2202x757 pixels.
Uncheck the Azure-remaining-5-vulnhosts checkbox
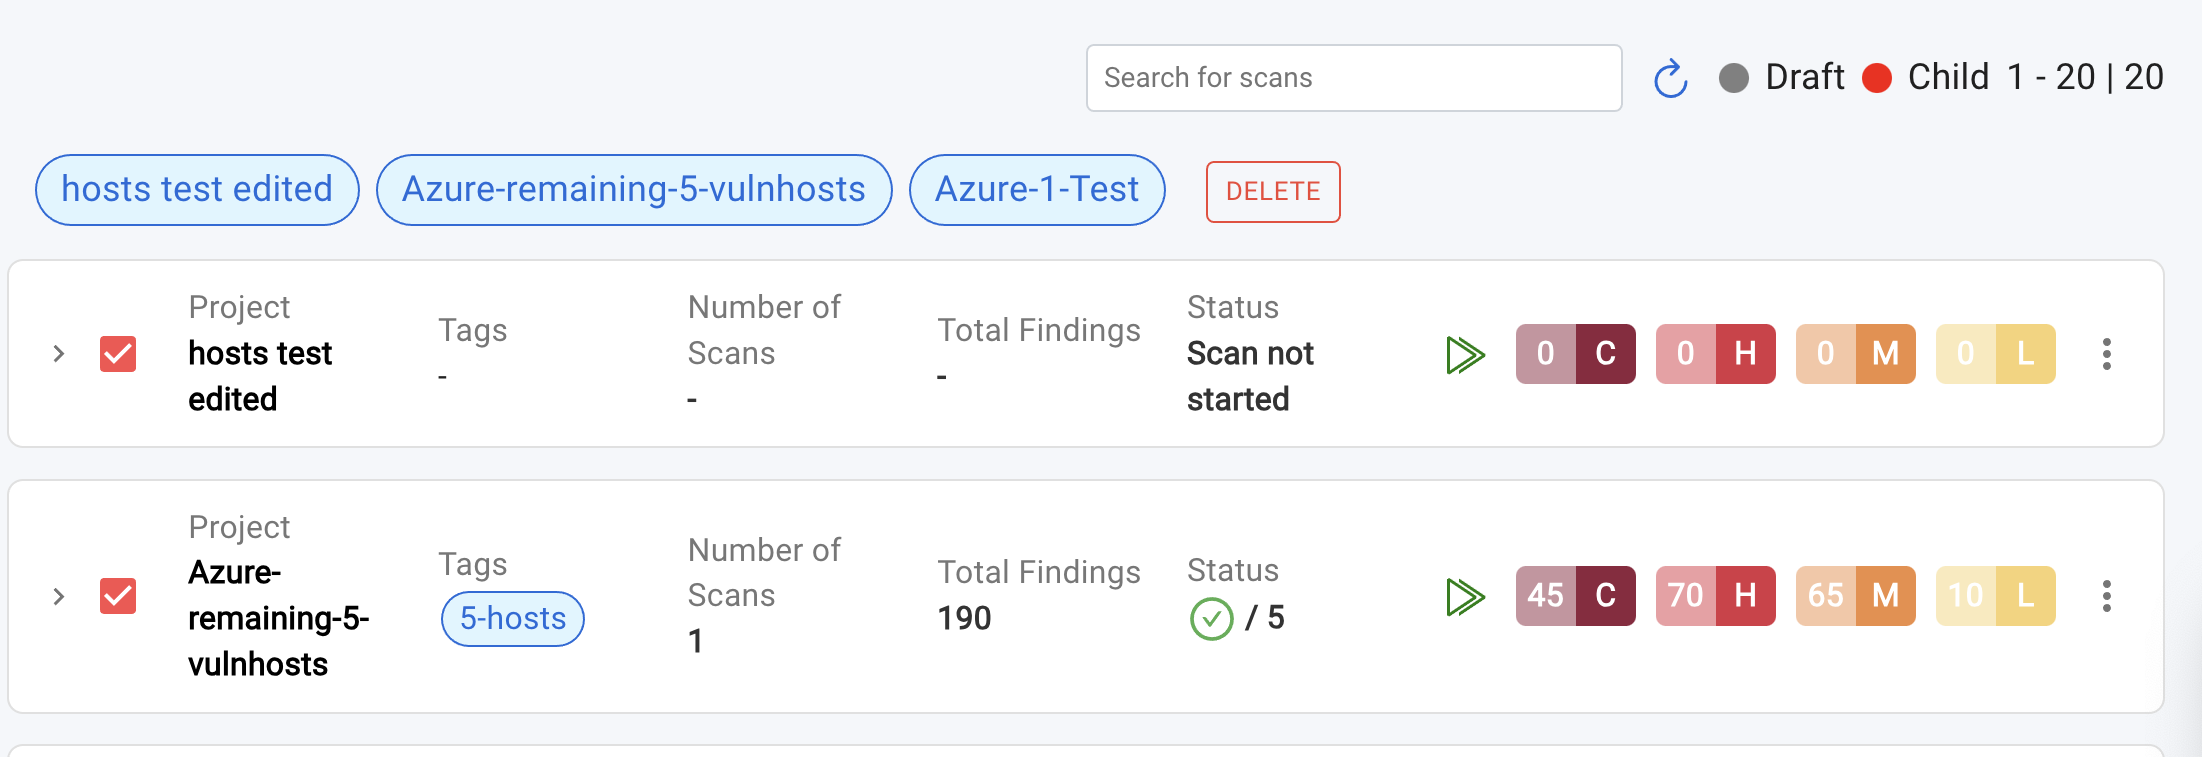coord(118,596)
